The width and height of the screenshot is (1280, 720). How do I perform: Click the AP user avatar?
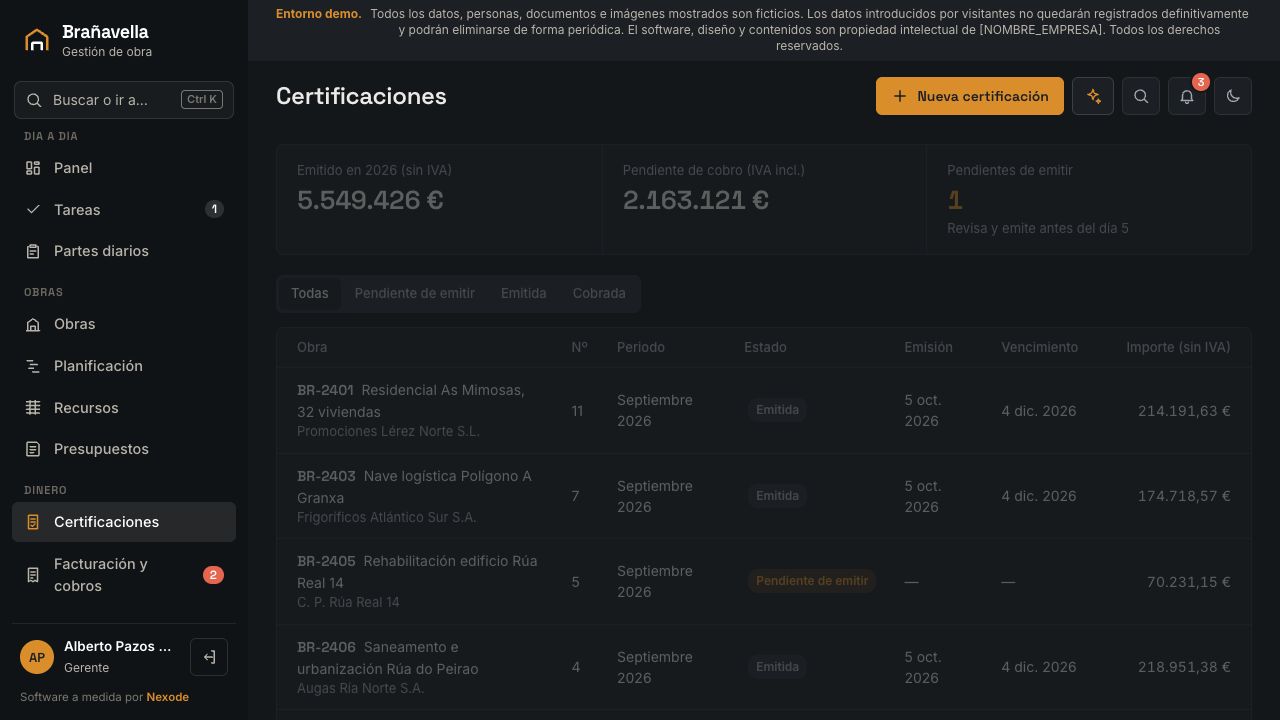[37, 657]
